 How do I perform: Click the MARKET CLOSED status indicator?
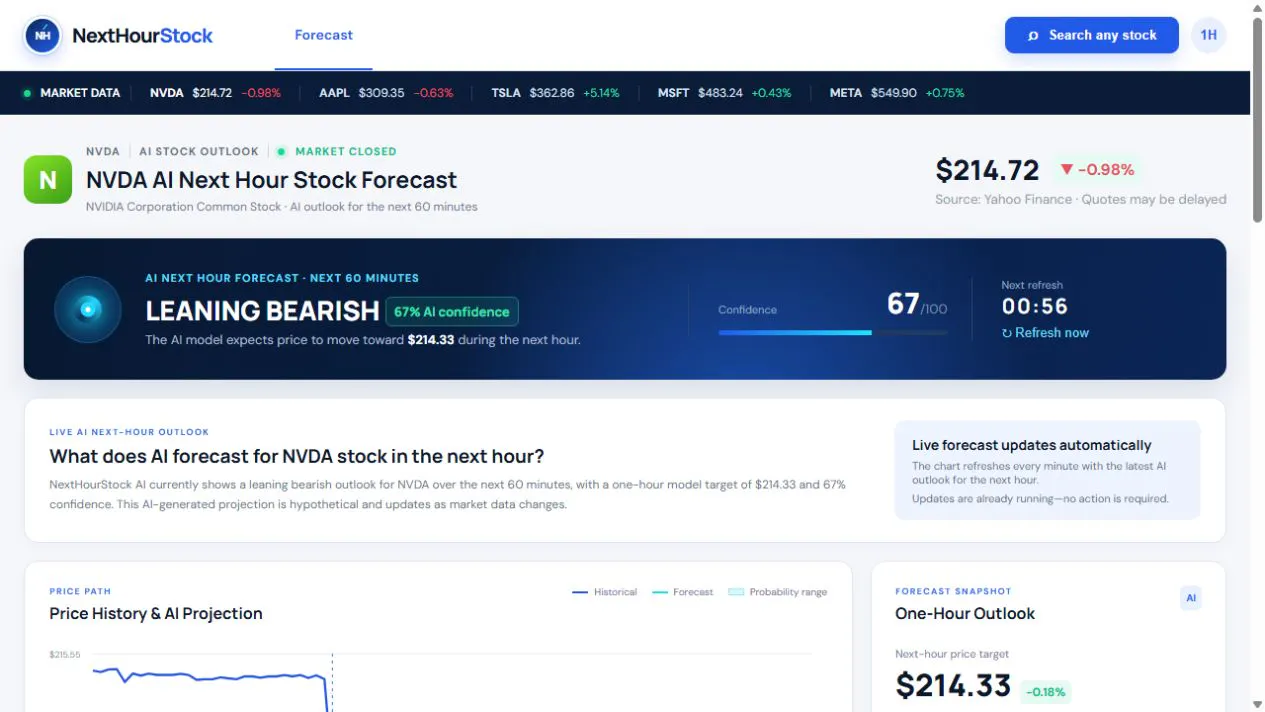(x=336, y=152)
